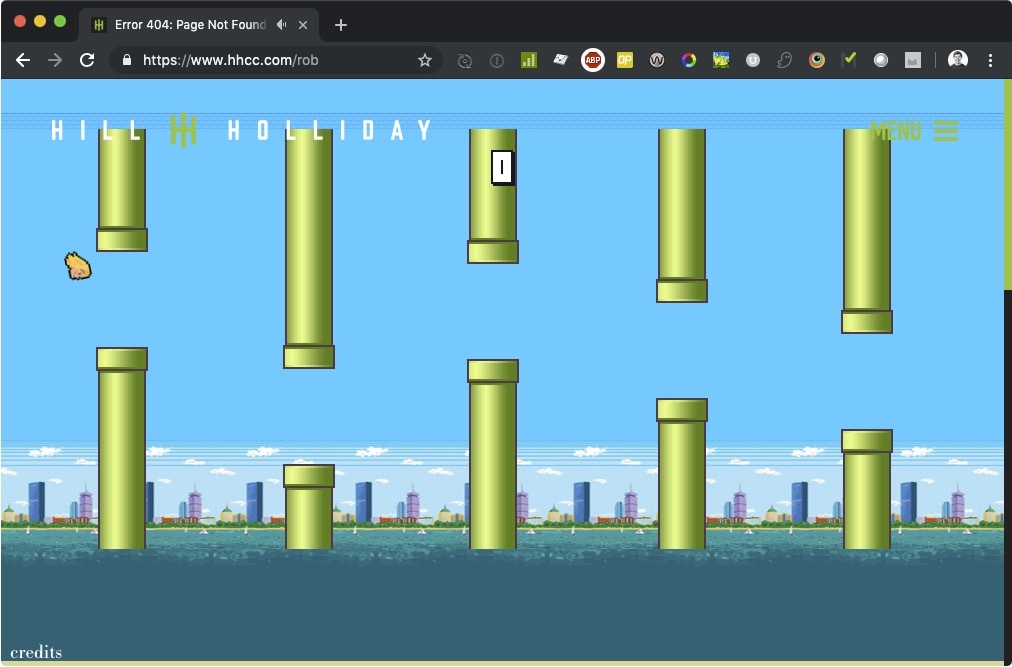Click the circular refresh-clock extension icon
Screen dimensions: 1012x667
465,61
